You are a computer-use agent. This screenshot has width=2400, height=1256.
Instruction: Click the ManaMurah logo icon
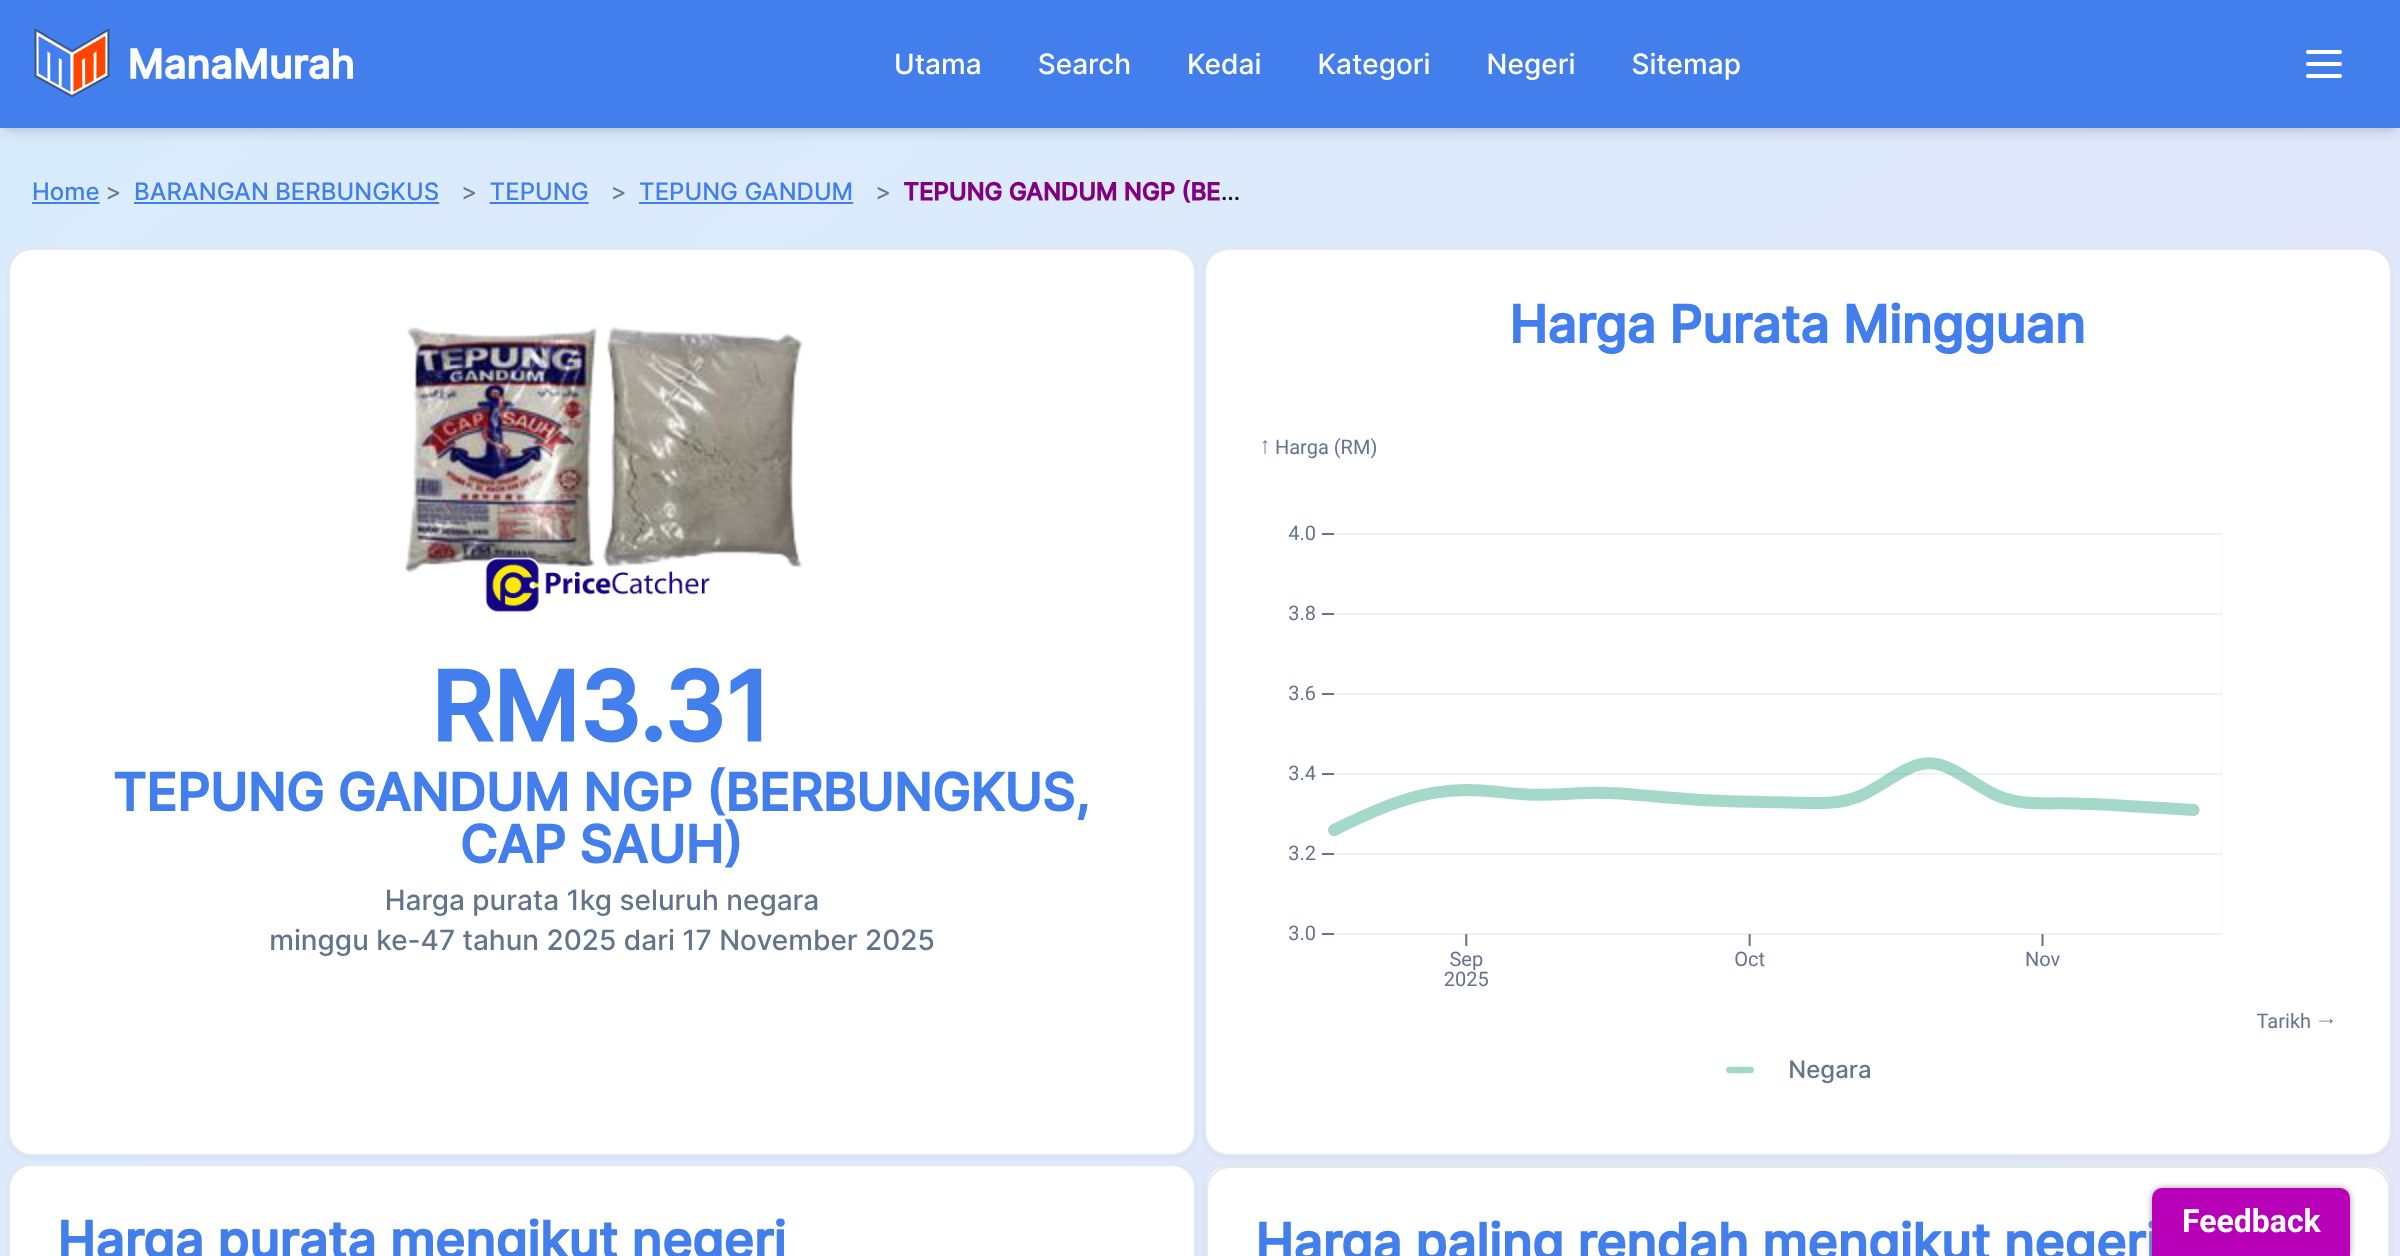pyautogui.click(x=70, y=63)
